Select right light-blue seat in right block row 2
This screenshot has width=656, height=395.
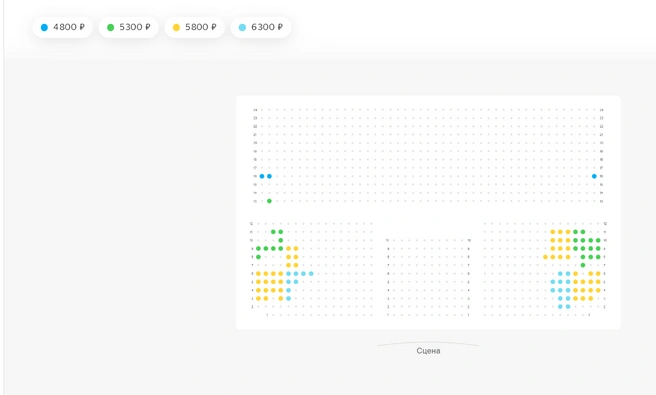pos(568,307)
